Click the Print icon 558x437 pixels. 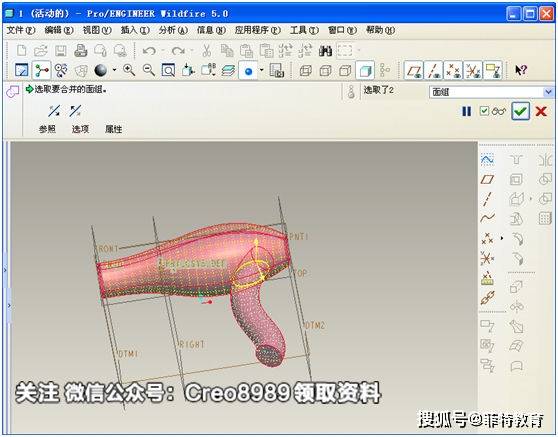click(x=80, y=51)
